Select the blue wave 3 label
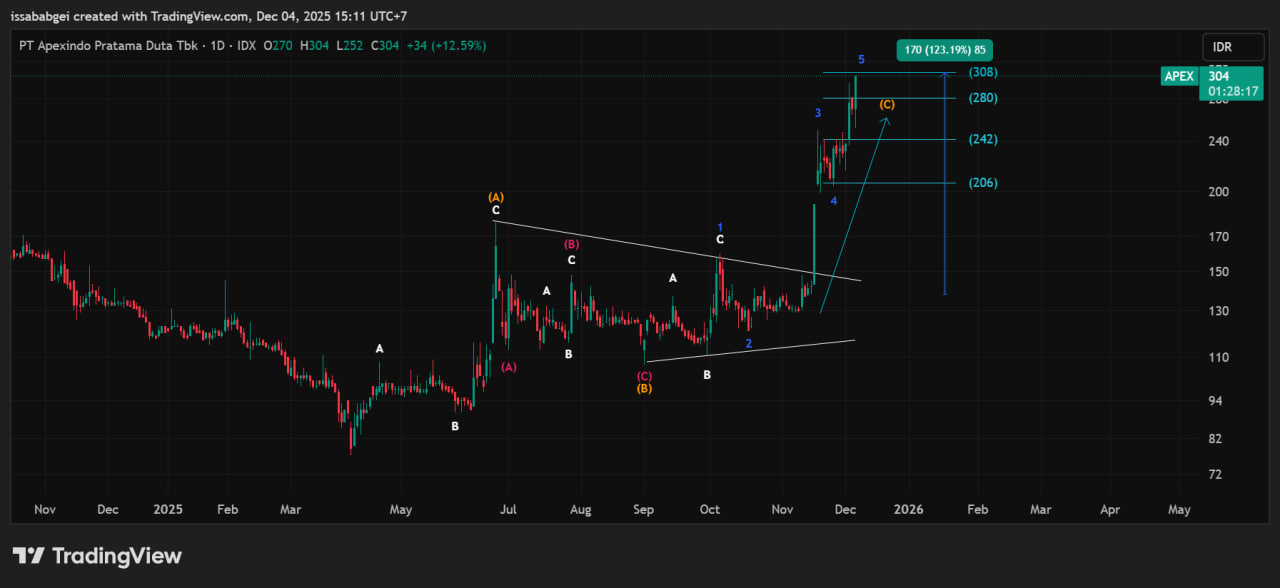 (x=817, y=113)
